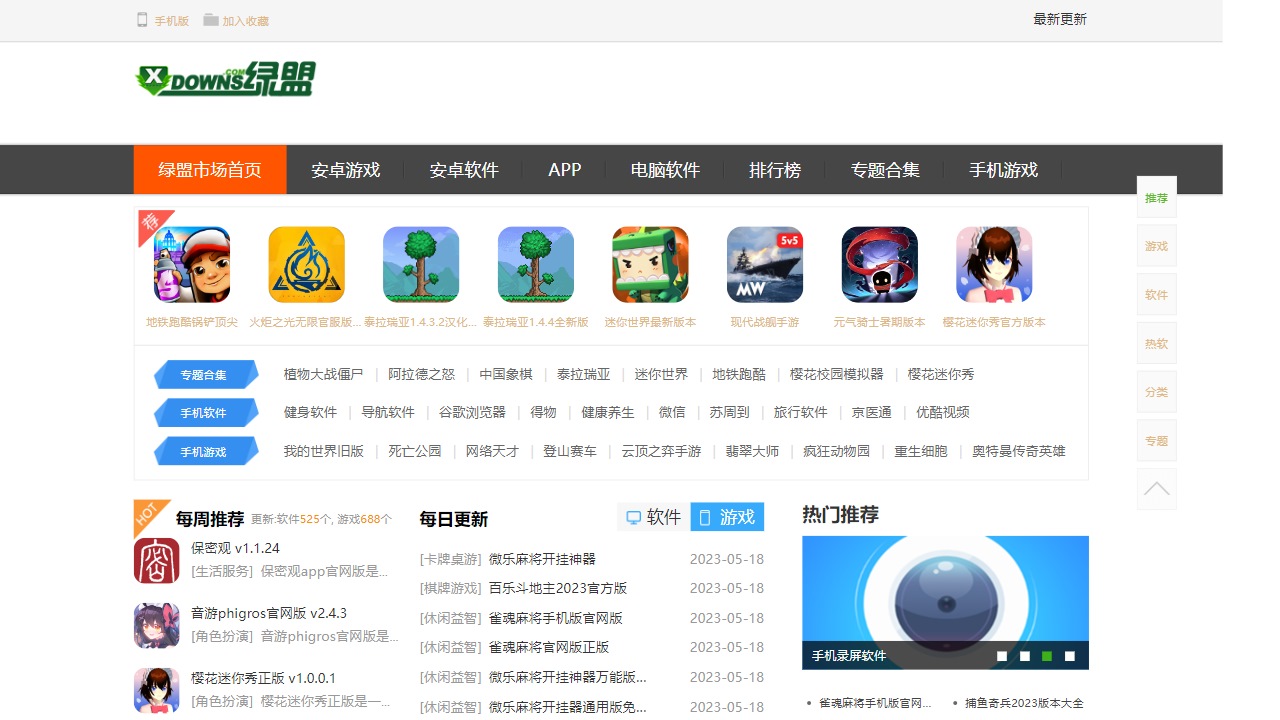Click the [棋牌游戏] category label
Viewport: 1280px width, 720px height.
(451, 588)
